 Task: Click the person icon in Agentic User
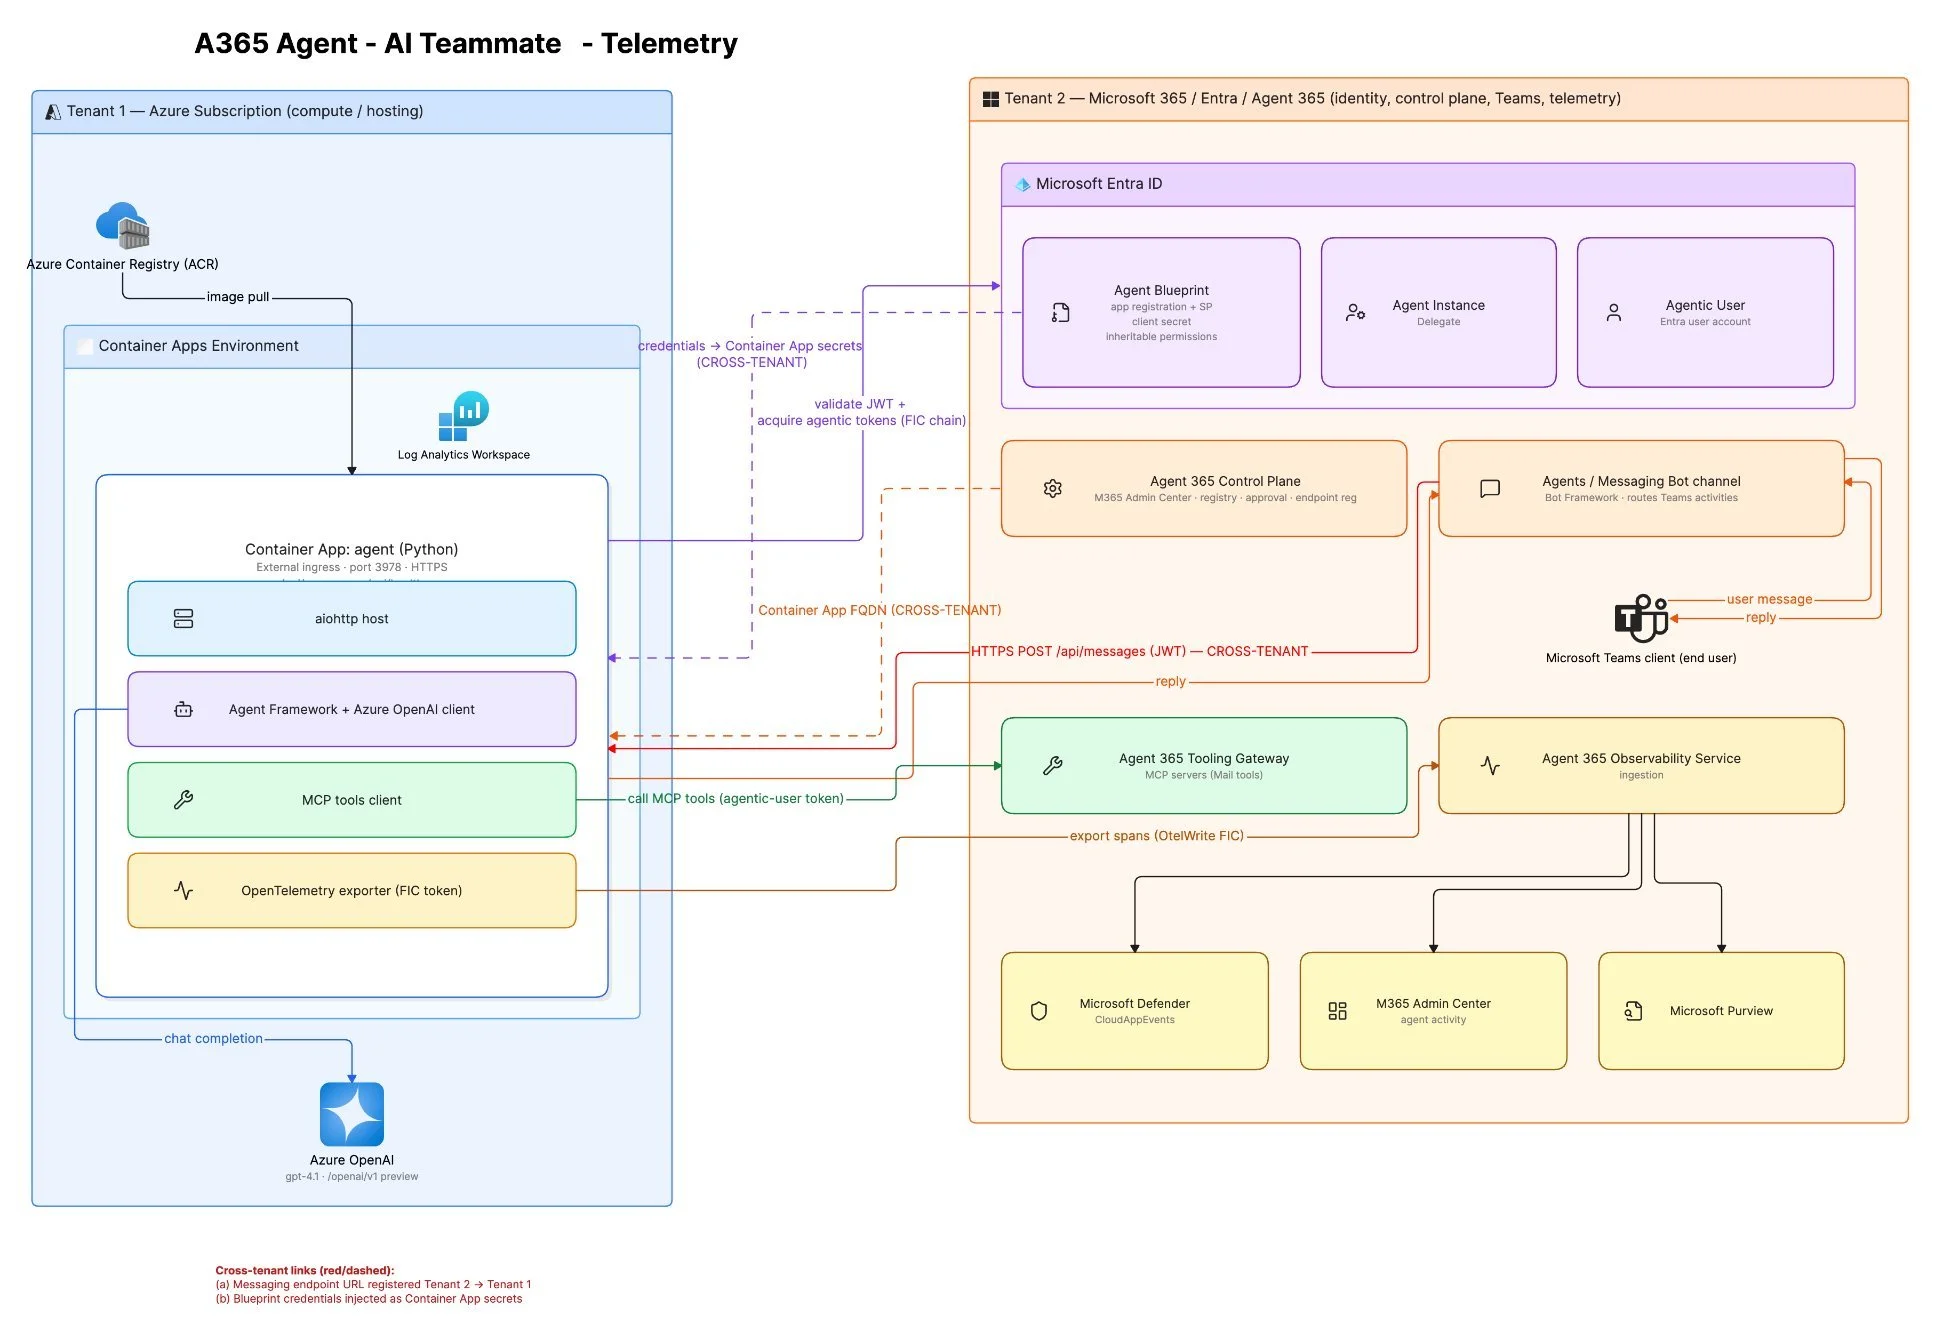coord(1613,313)
